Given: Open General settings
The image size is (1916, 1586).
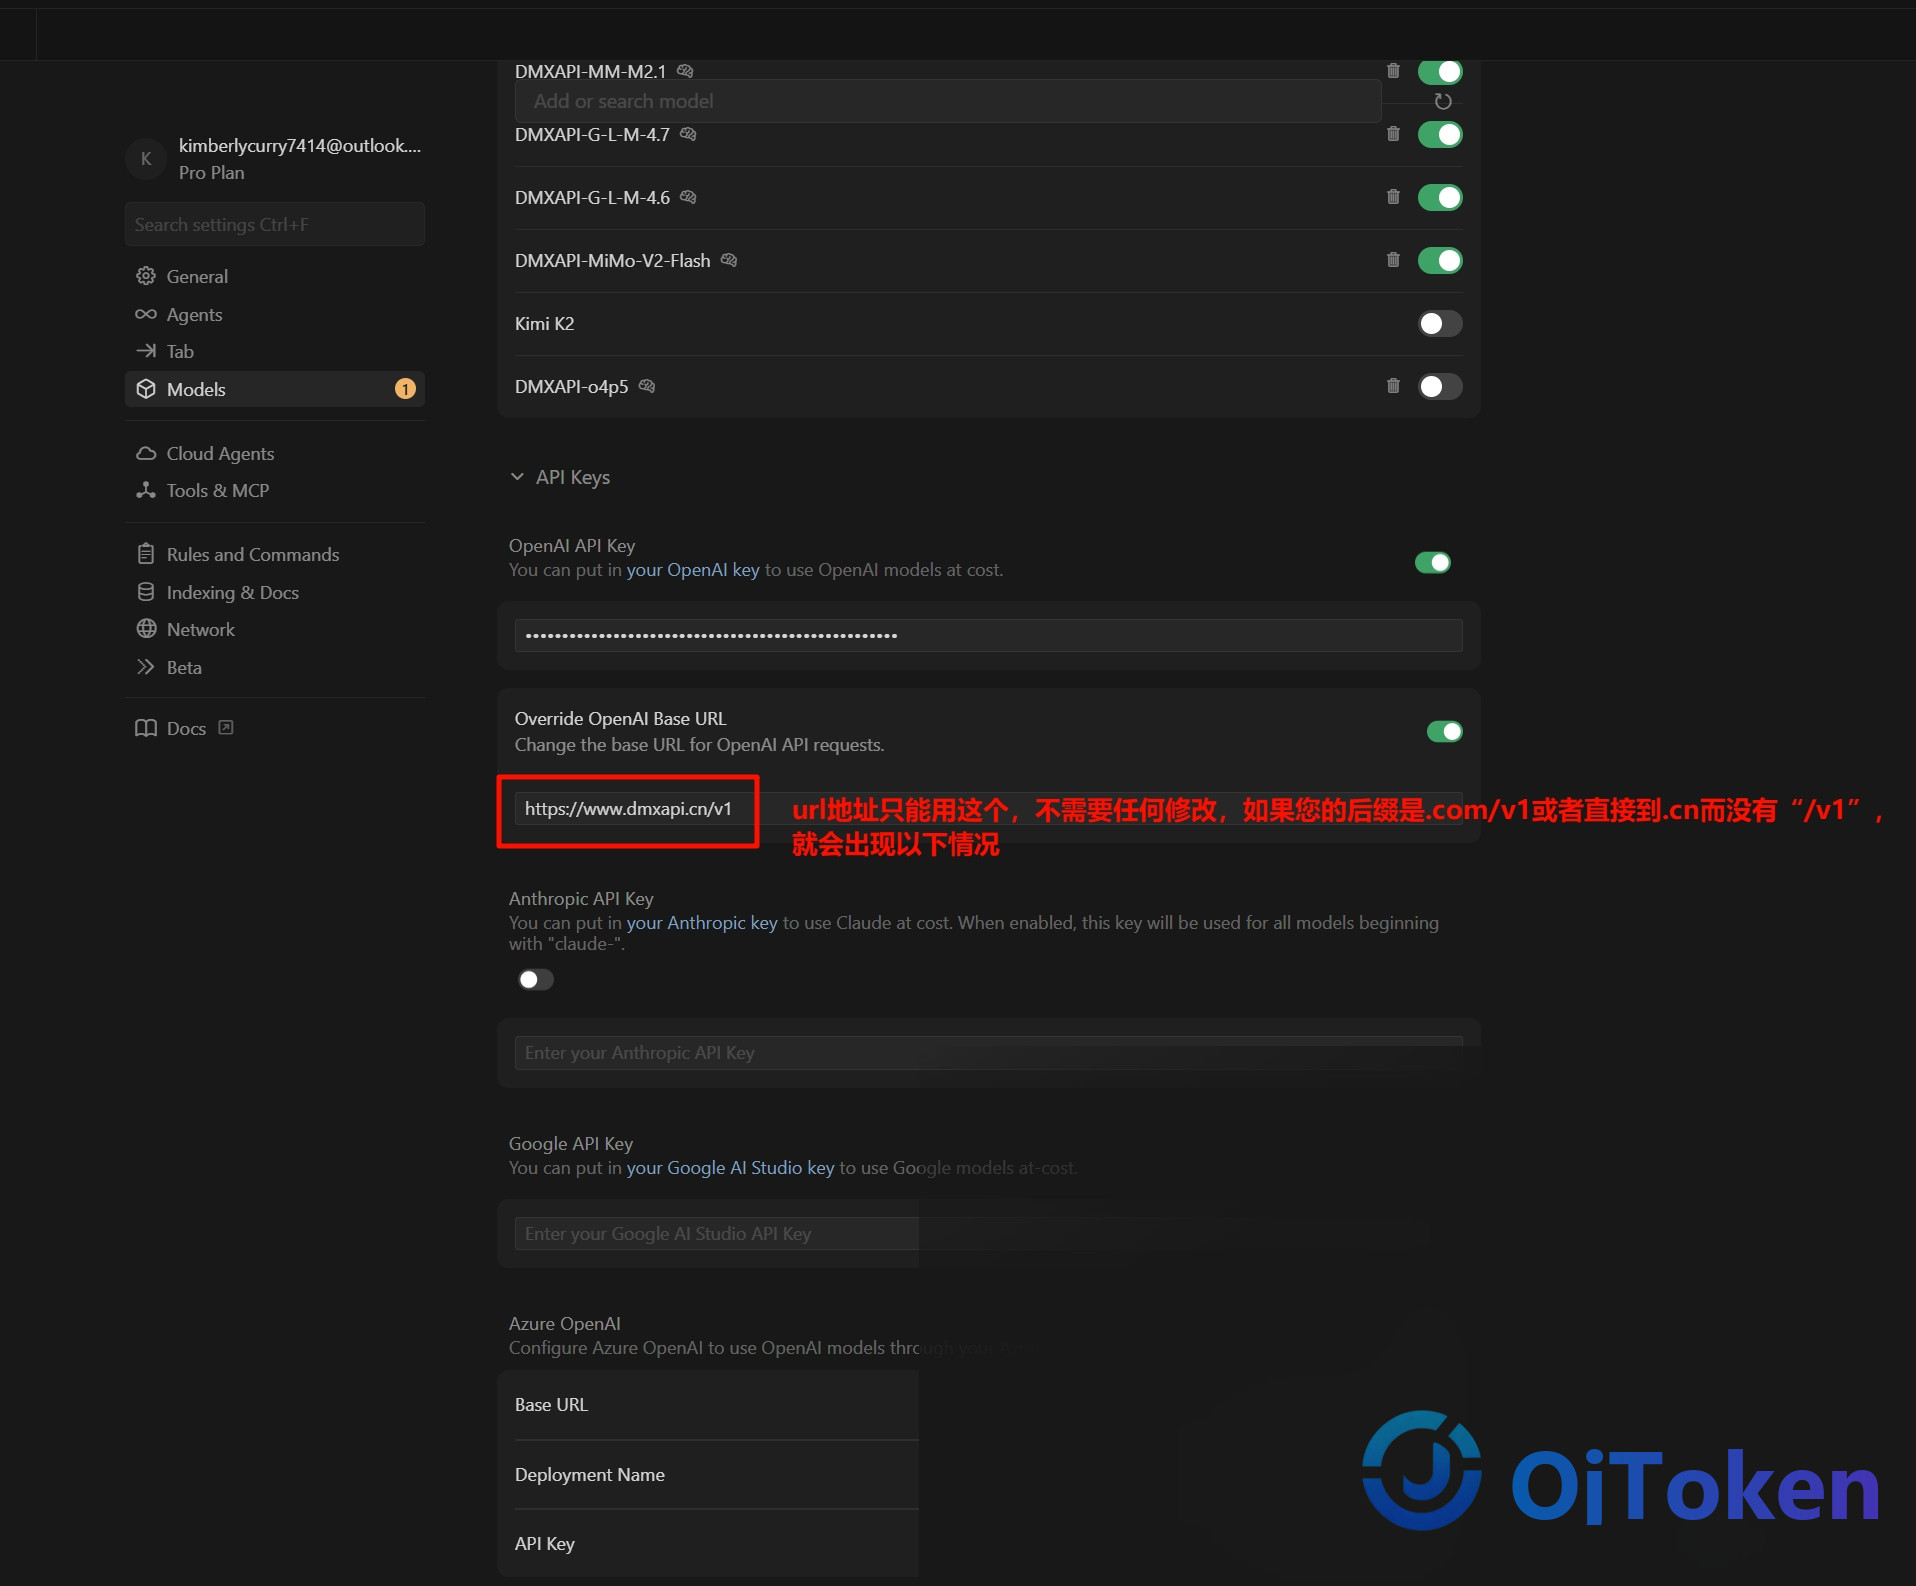Looking at the screenshot, I should click(x=275, y=276).
